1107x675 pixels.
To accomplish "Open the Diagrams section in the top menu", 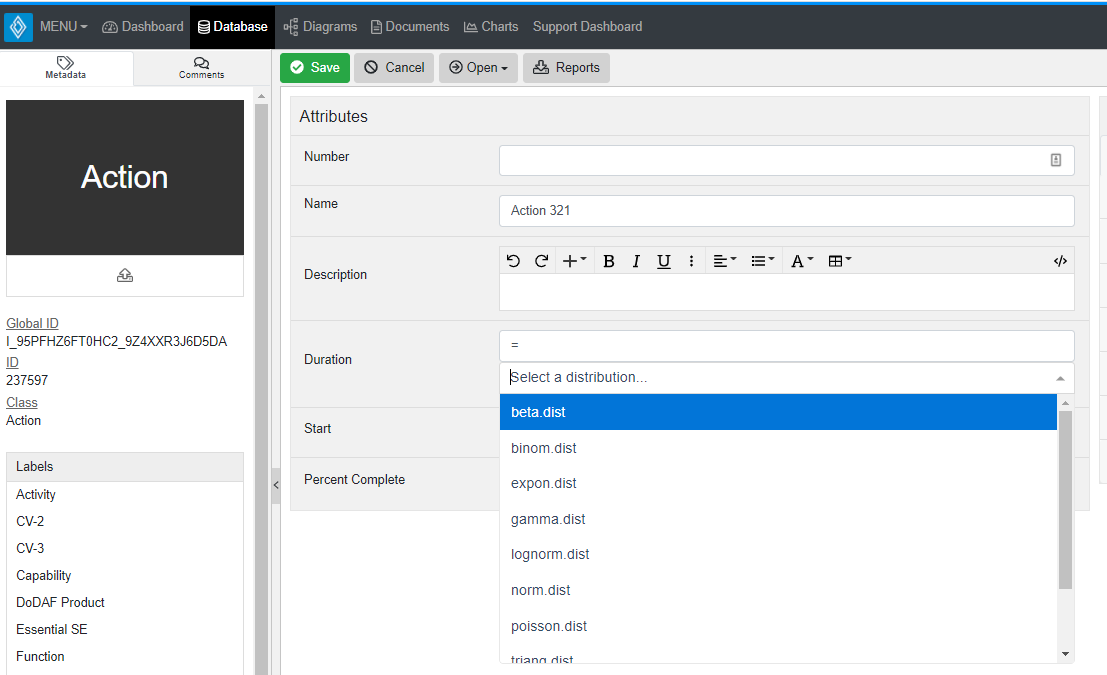I will (x=320, y=27).
